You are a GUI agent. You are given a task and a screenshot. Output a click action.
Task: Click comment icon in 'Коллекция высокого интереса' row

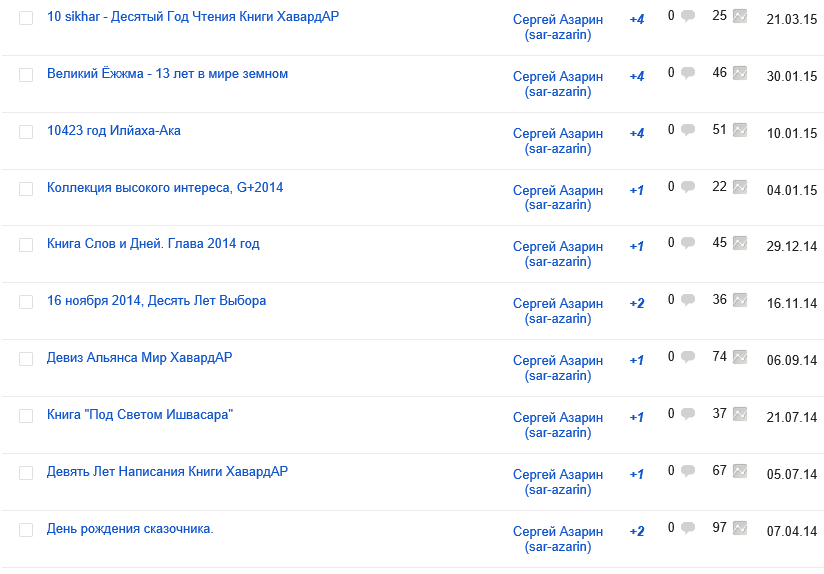[688, 187]
